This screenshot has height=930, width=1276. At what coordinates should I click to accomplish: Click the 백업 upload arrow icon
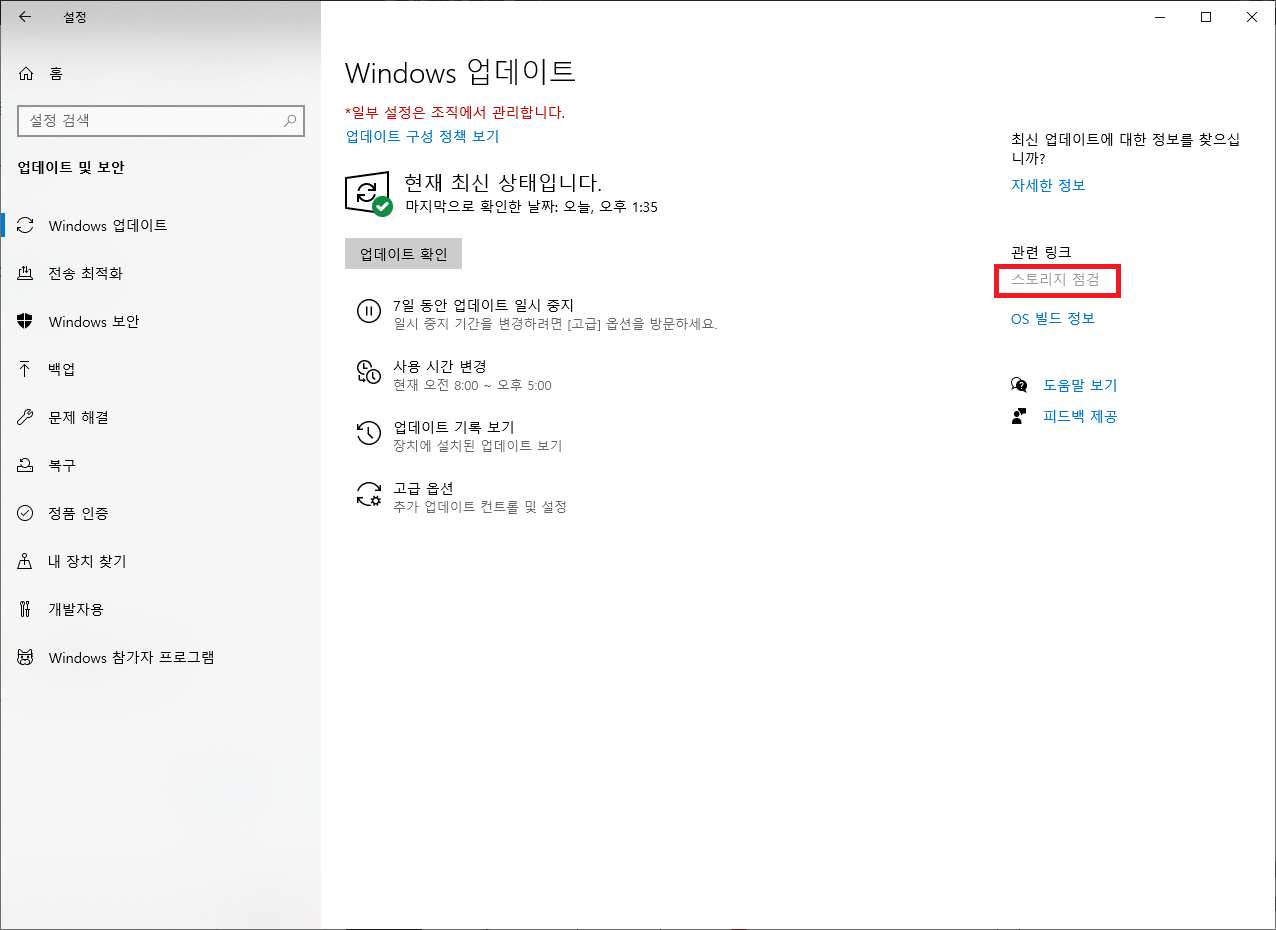click(27, 370)
